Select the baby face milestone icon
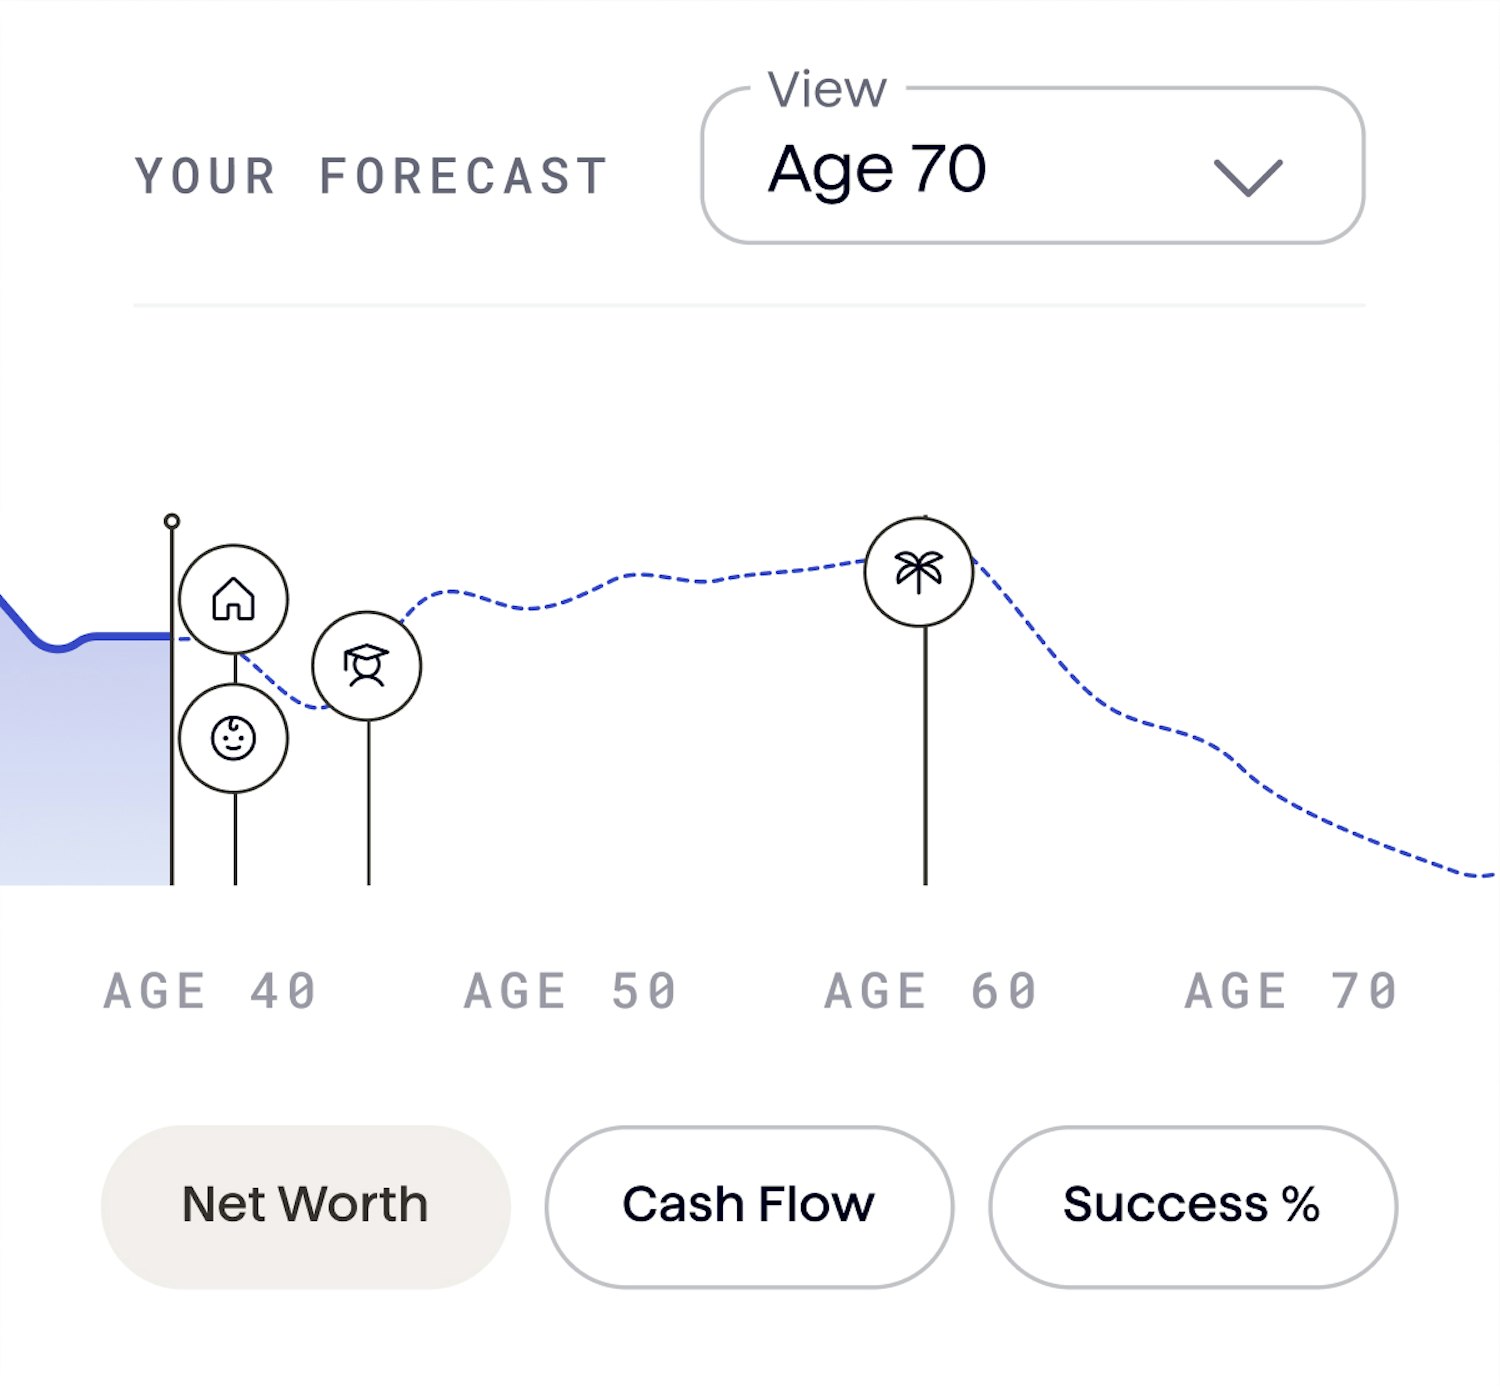Viewport: 1500px width, 1390px height. click(234, 738)
